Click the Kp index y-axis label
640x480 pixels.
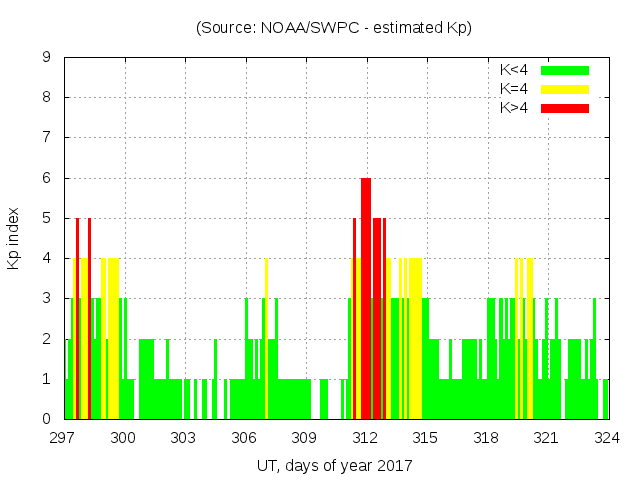pyautogui.click(x=14, y=238)
